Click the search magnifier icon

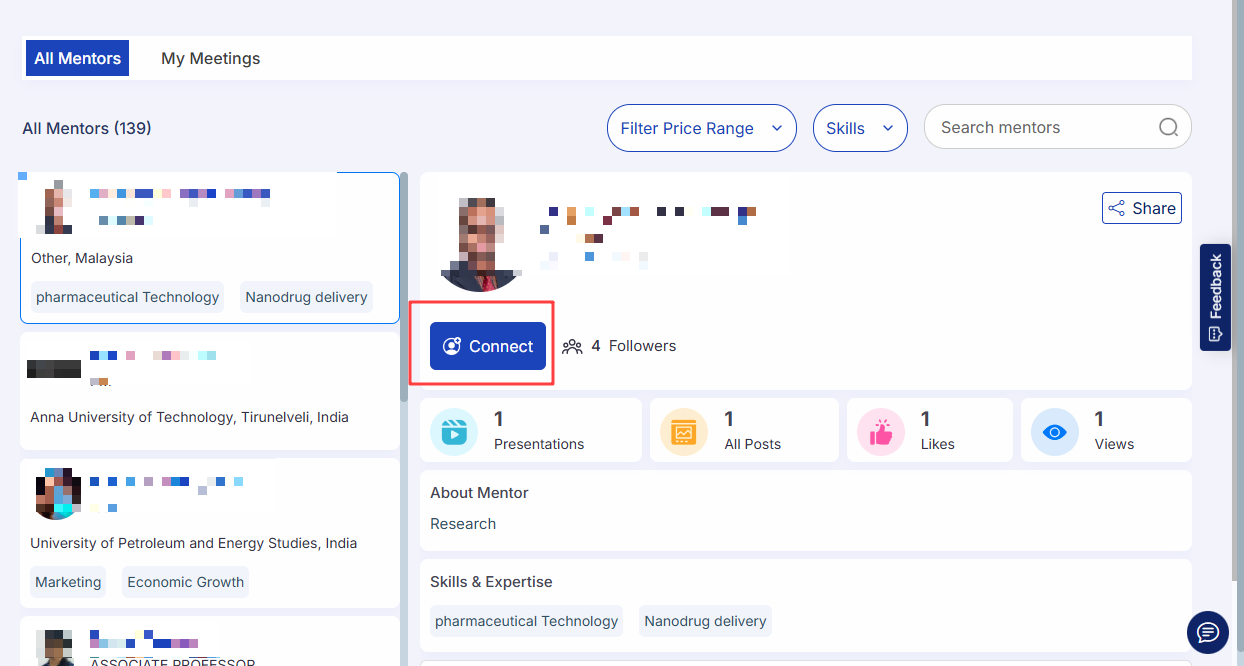[1168, 128]
